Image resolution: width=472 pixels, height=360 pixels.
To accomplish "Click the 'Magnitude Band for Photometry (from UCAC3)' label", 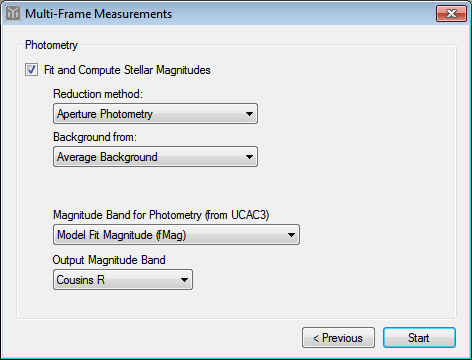I will click(161, 215).
